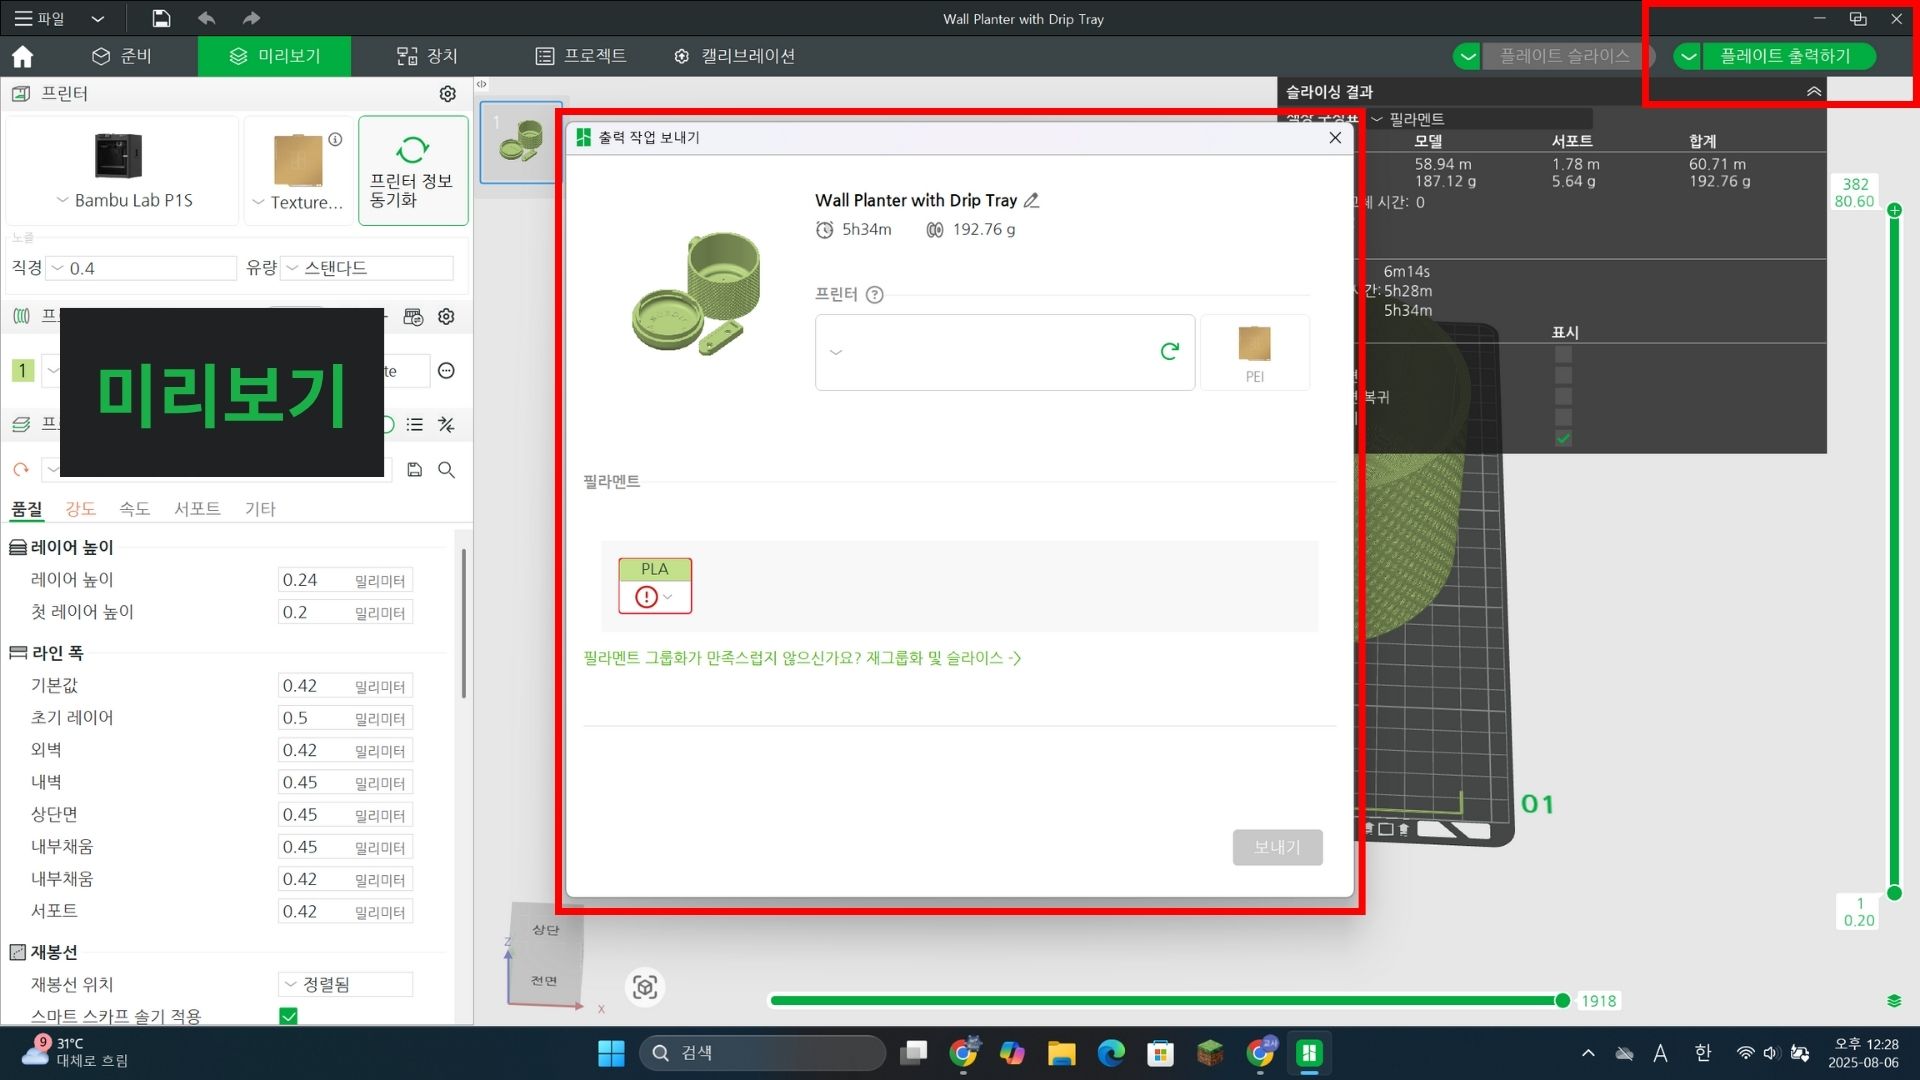Follow 재그룹화 및 슬라이스 link
1920x1080 pixels.
click(x=943, y=658)
